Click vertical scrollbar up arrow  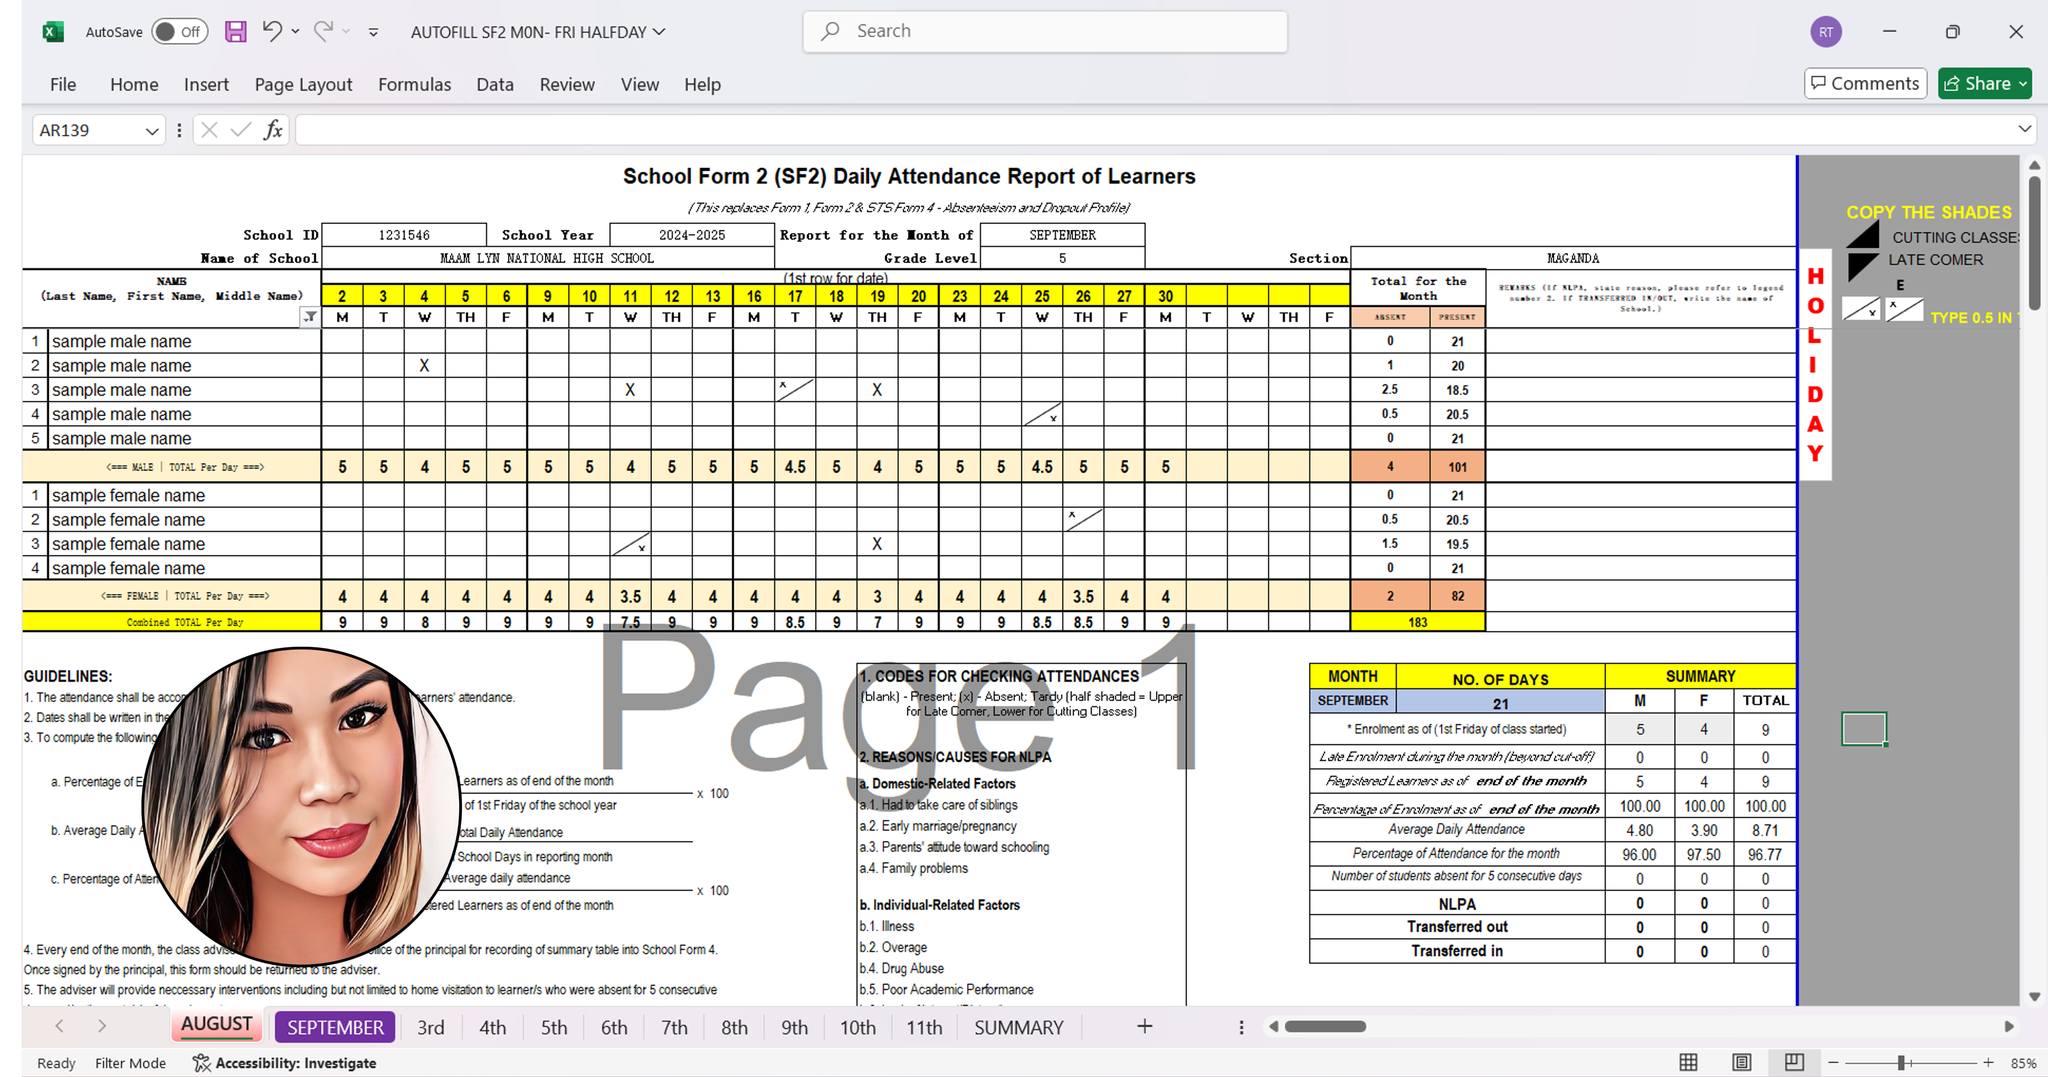coord(2034,165)
